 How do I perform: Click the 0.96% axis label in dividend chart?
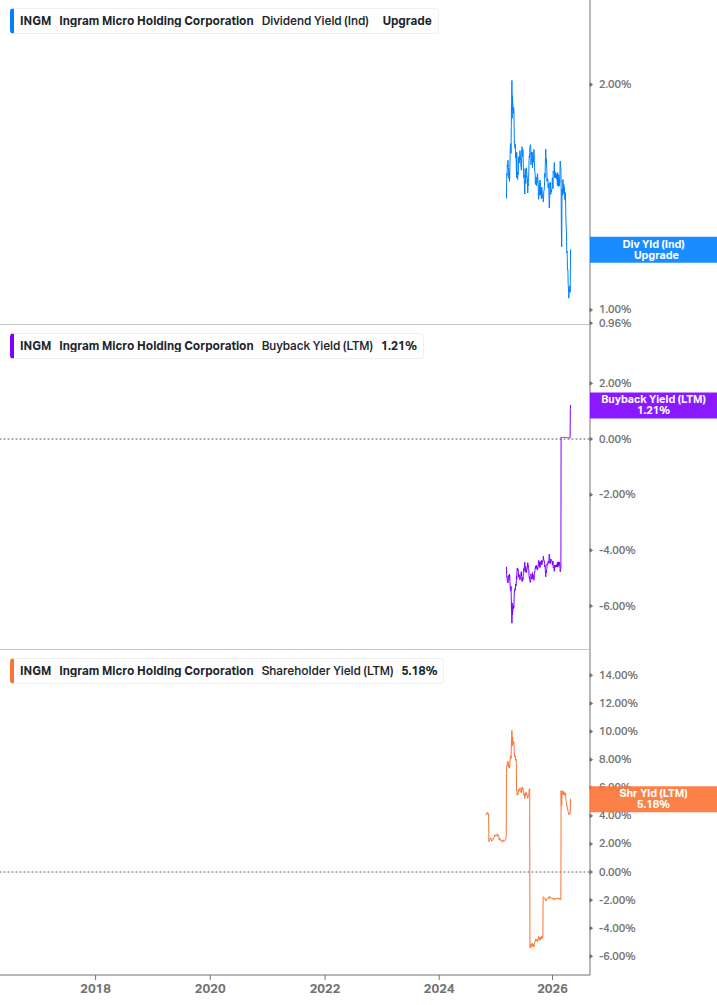[615, 324]
